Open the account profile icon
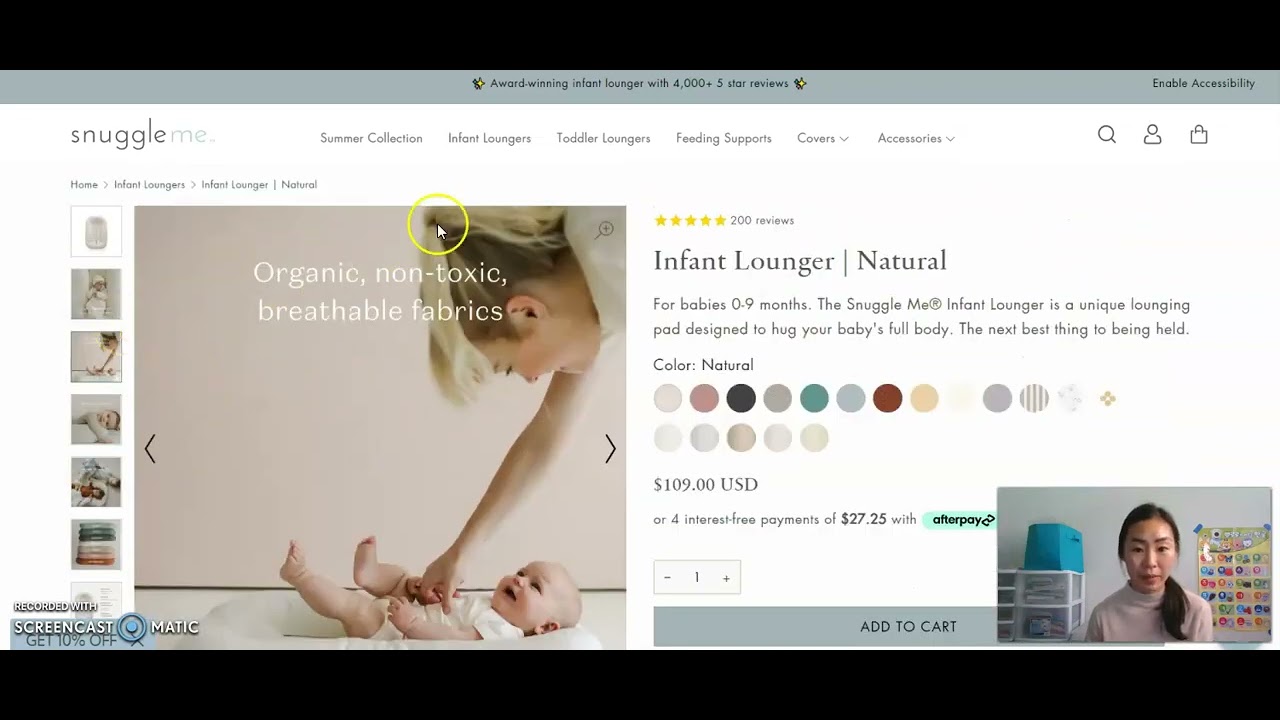Viewport: 1280px width, 720px height. [1152, 135]
